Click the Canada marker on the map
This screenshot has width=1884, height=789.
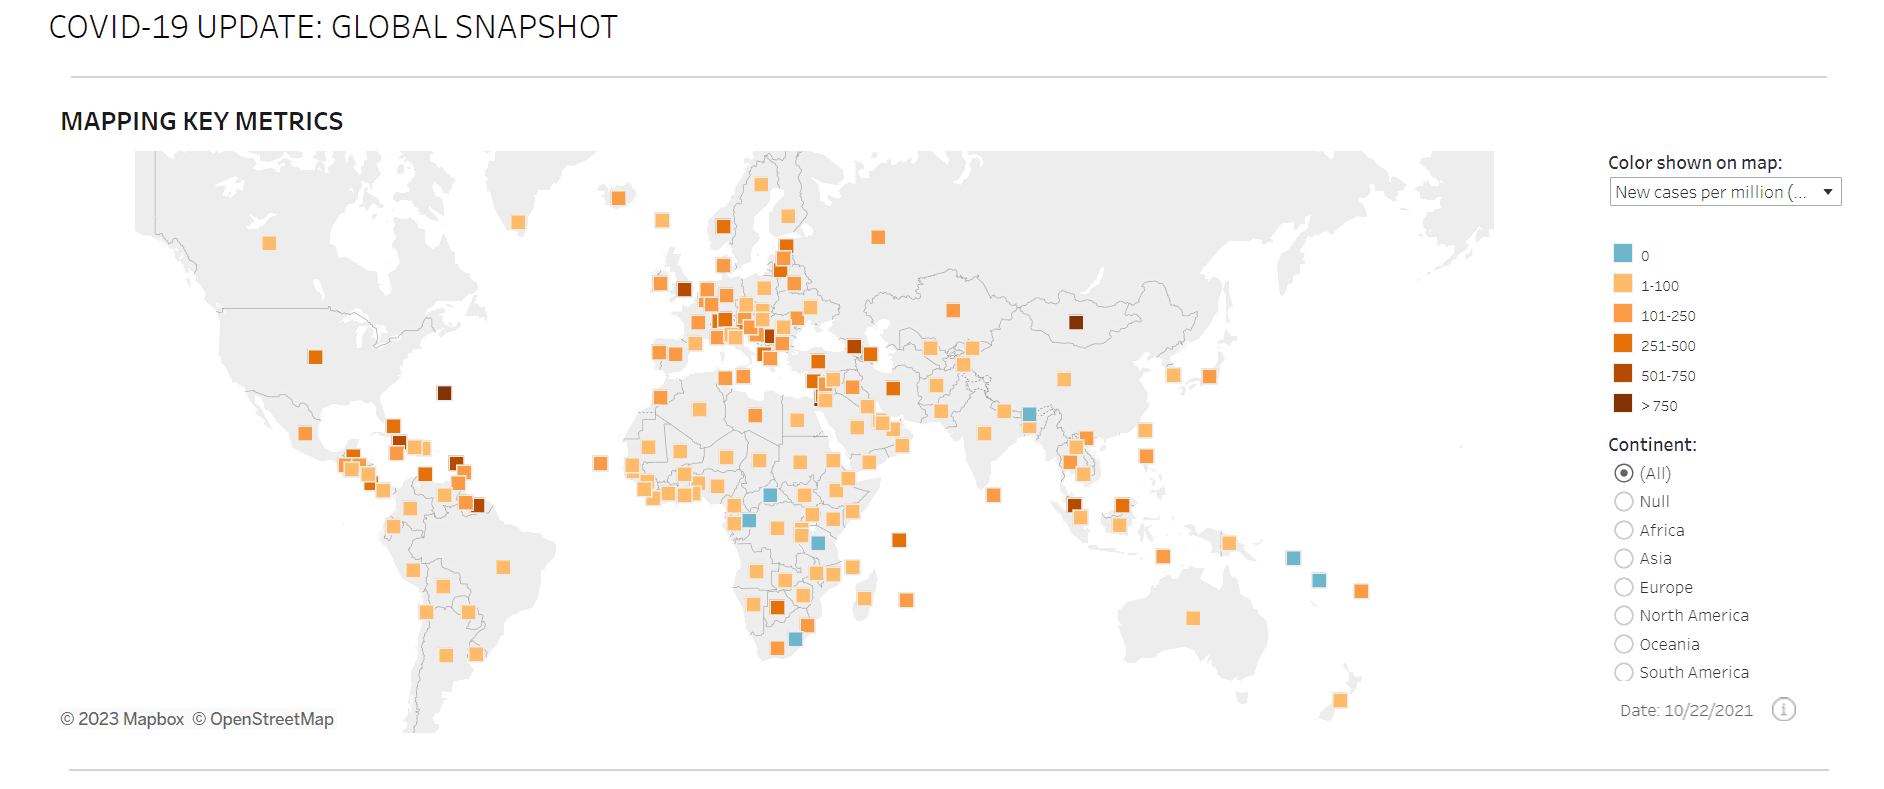pyautogui.click(x=269, y=243)
